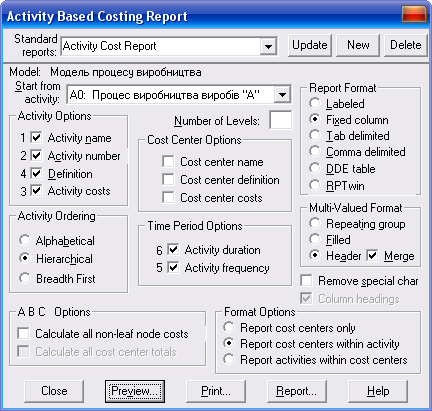Select the DDE table report format
Viewport: 432px width, 411px height.
[314, 168]
